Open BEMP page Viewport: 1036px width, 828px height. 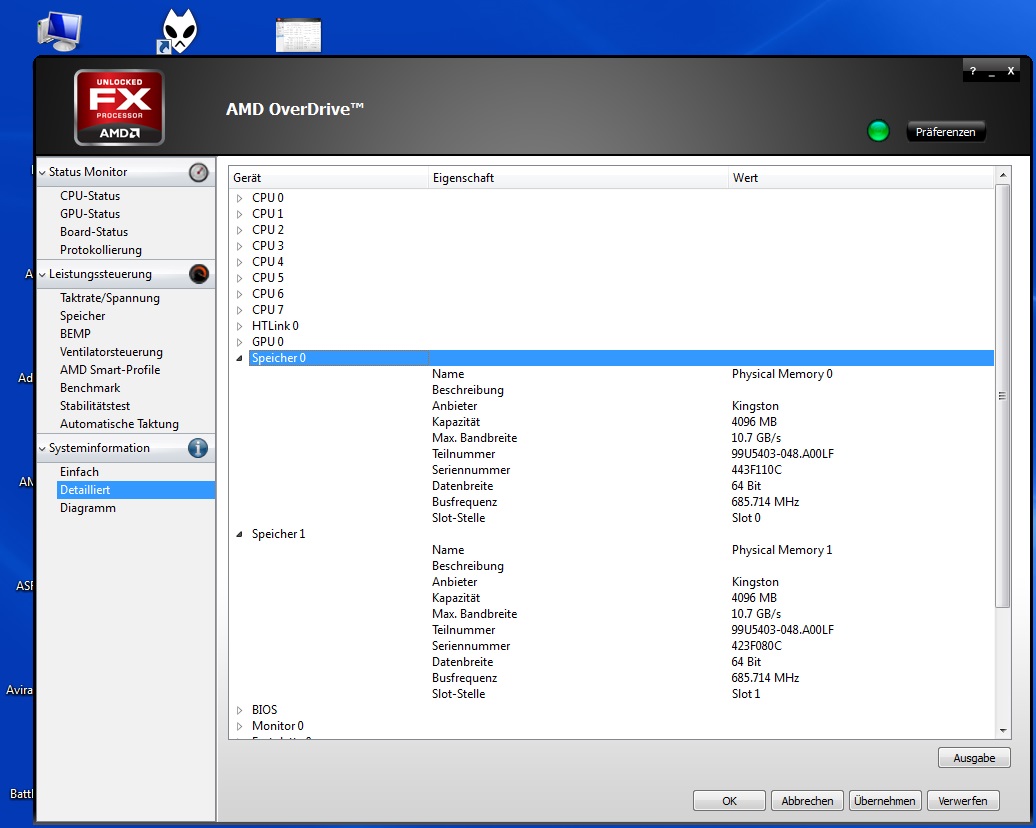75,334
